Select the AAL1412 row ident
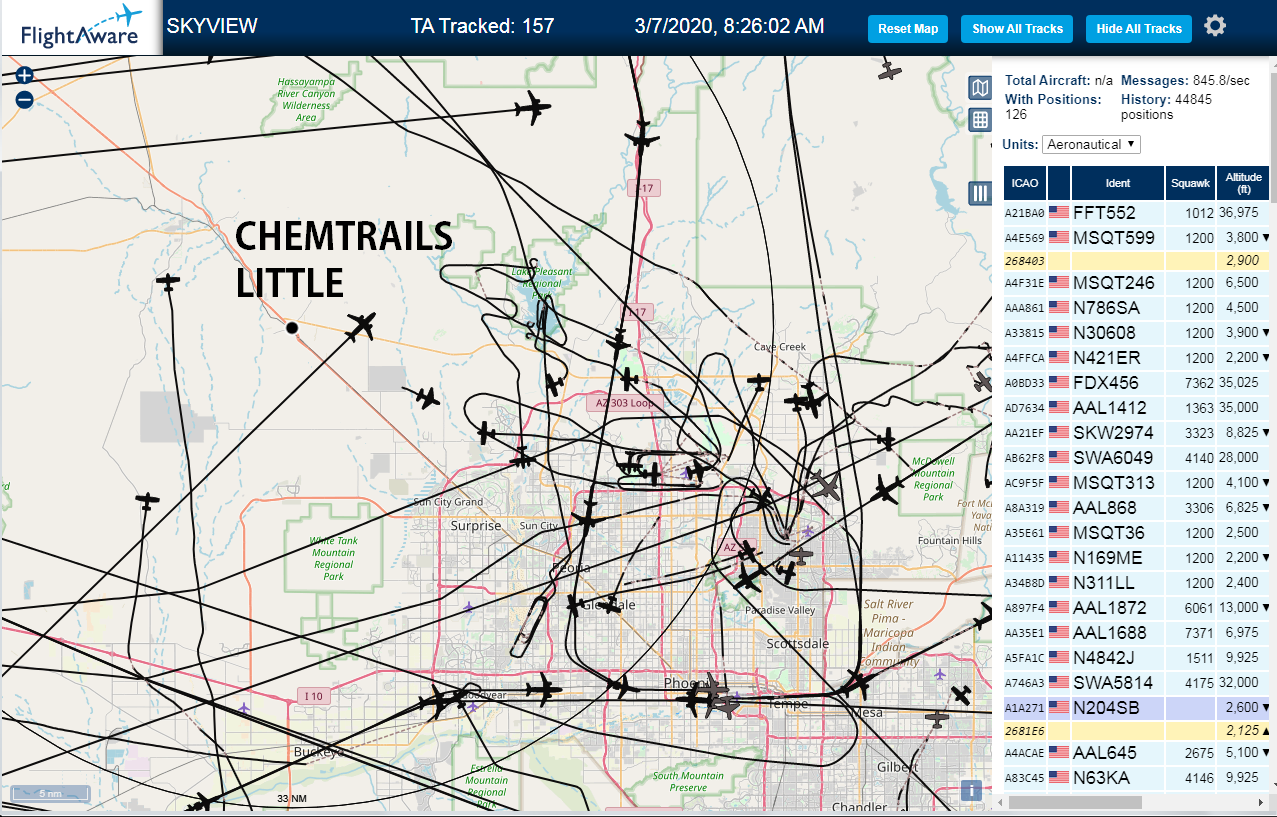The height and width of the screenshot is (817, 1277). click(x=1110, y=407)
